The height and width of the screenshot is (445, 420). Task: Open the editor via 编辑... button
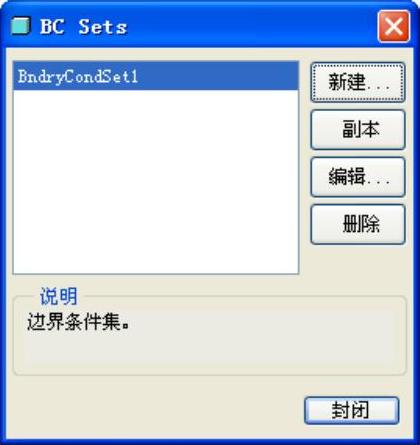358,177
